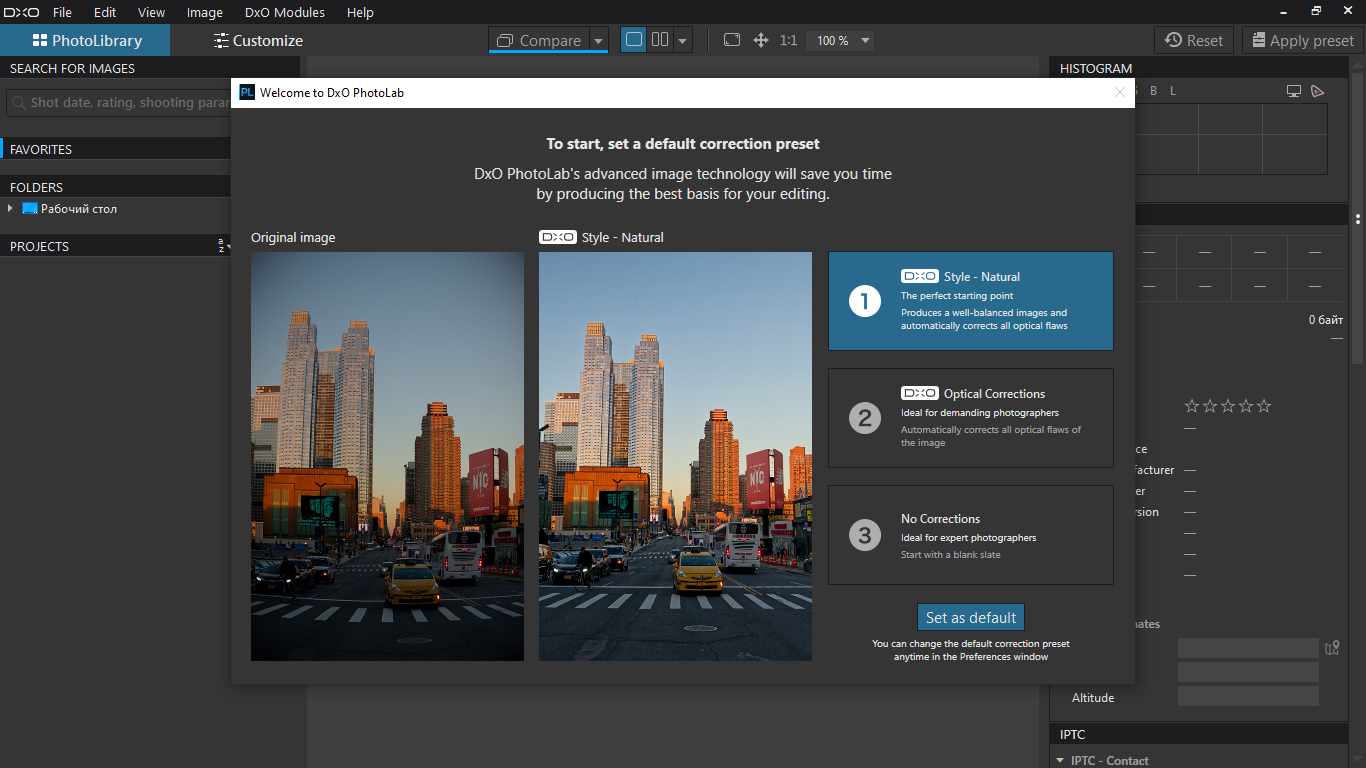Viewport: 1366px width, 768px height.
Task: Collapse the IPTC - Contact section
Action: coord(1060,761)
